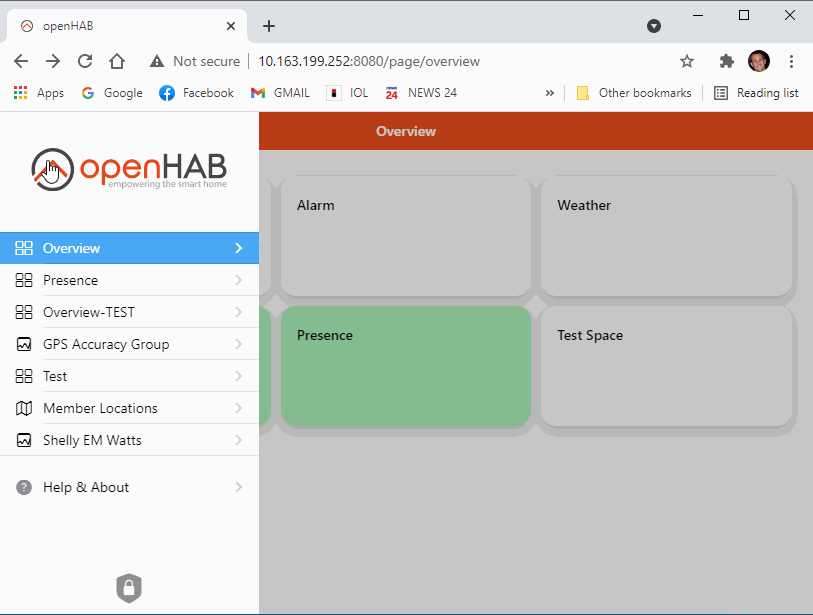Open Help & About from the sidebar

pos(86,487)
